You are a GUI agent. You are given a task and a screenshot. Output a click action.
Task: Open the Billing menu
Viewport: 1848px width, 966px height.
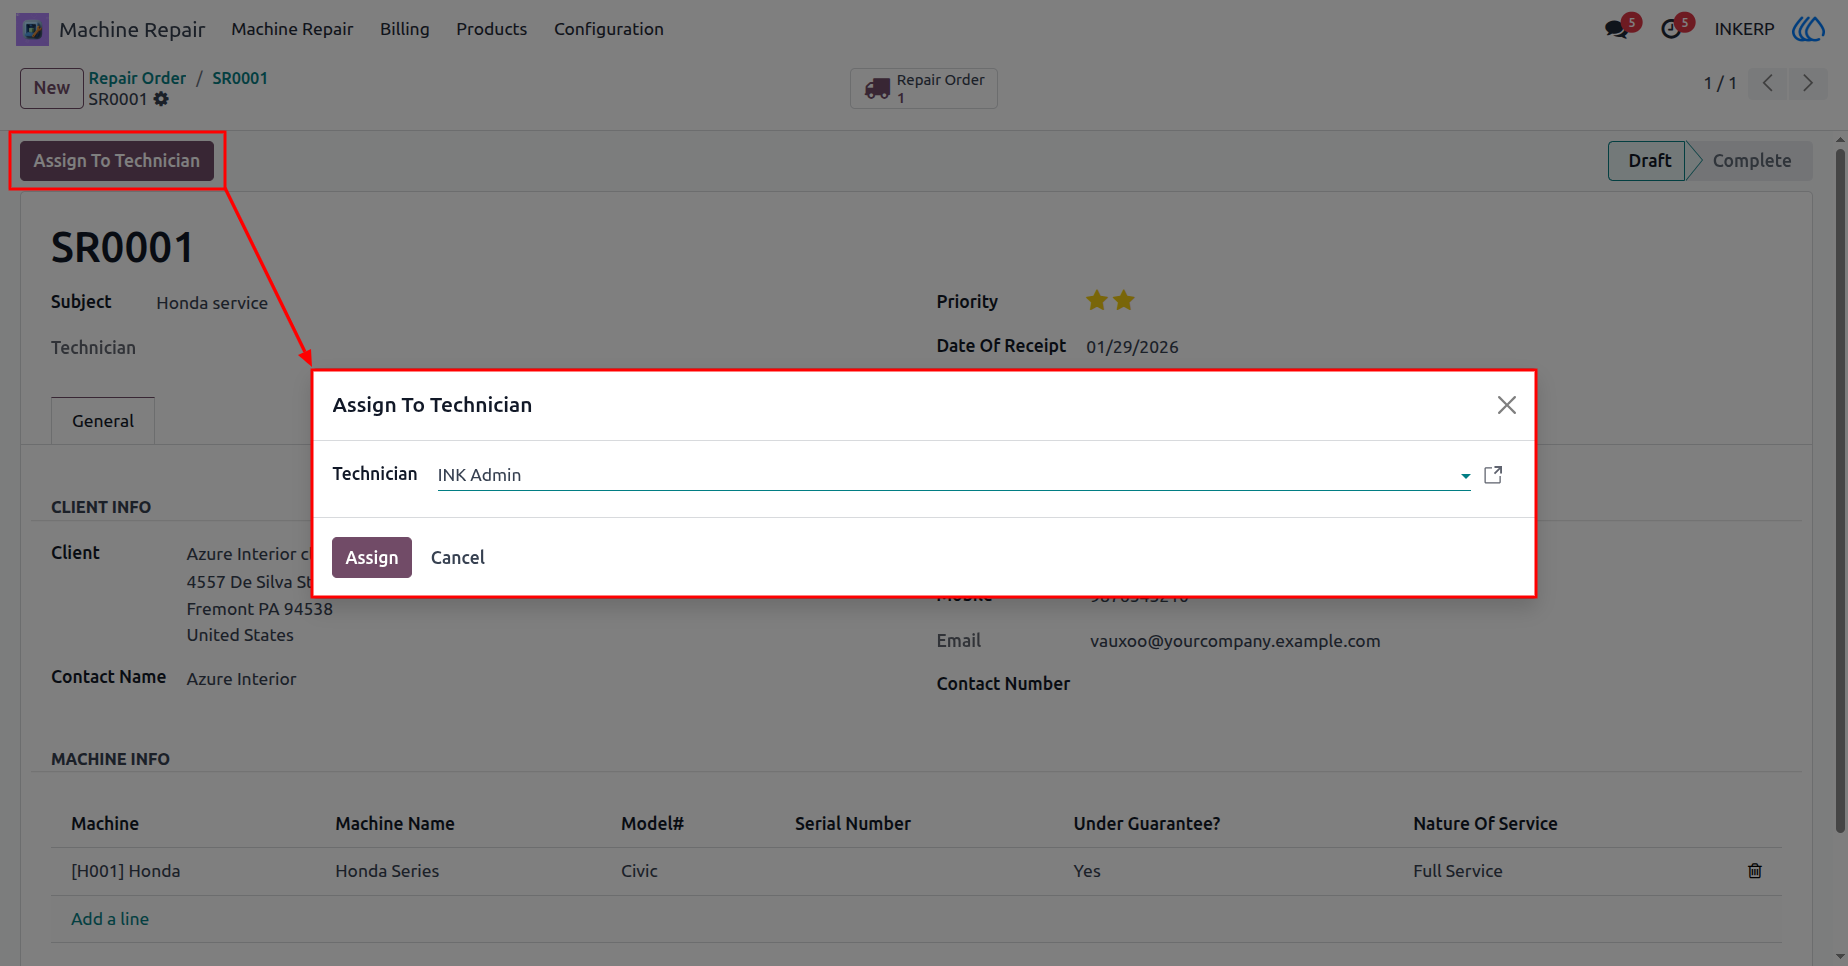pyautogui.click(x=404, y=29)
